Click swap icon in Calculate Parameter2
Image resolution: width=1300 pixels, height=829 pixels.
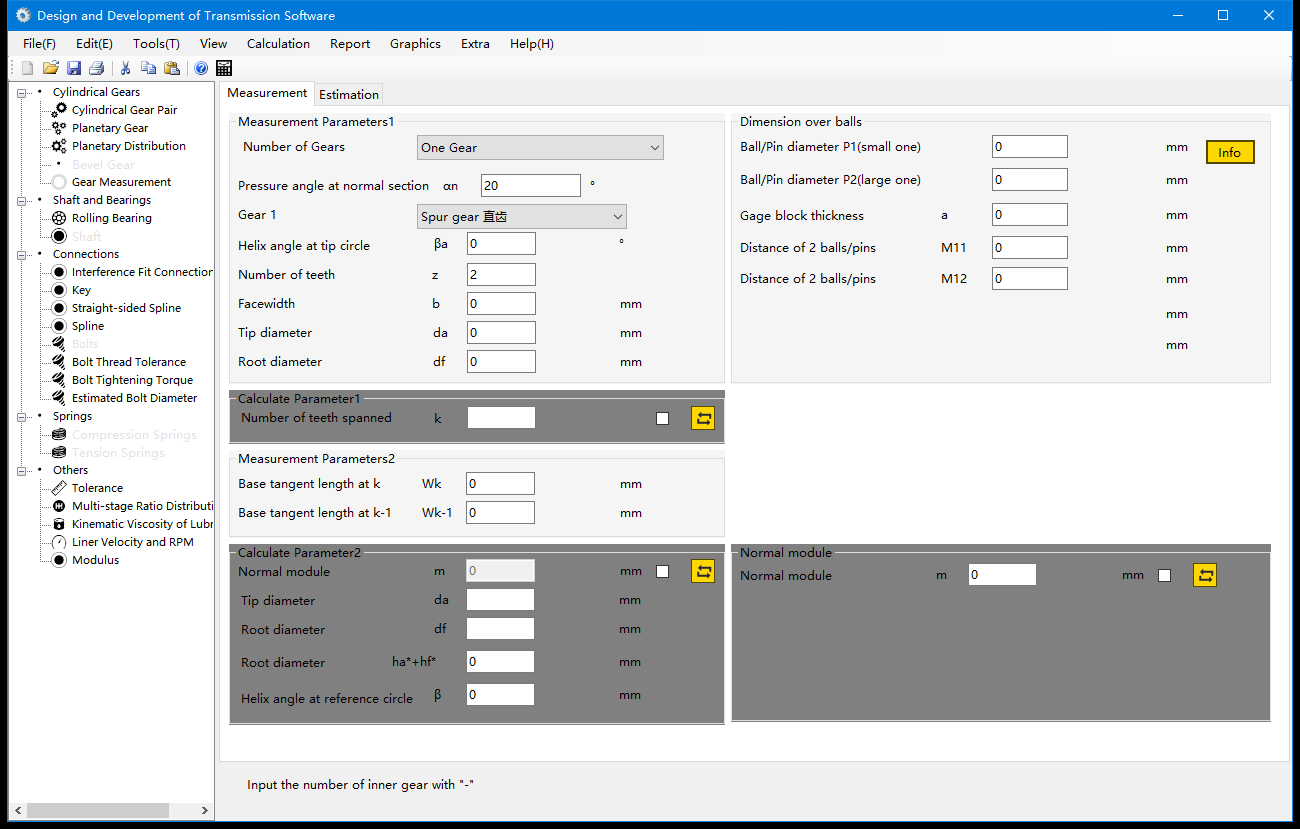point(703,571)
